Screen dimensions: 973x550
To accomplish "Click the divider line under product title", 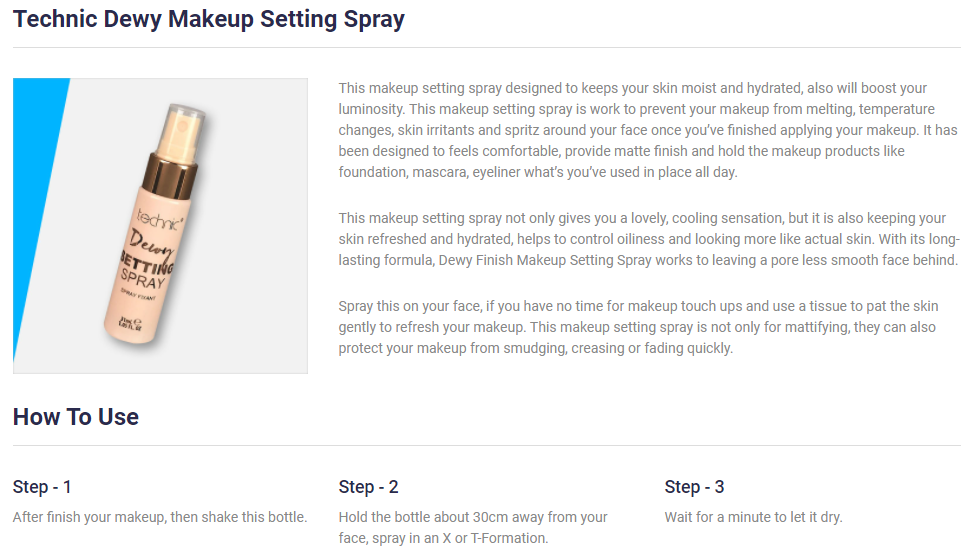I will tap(486, 47).
